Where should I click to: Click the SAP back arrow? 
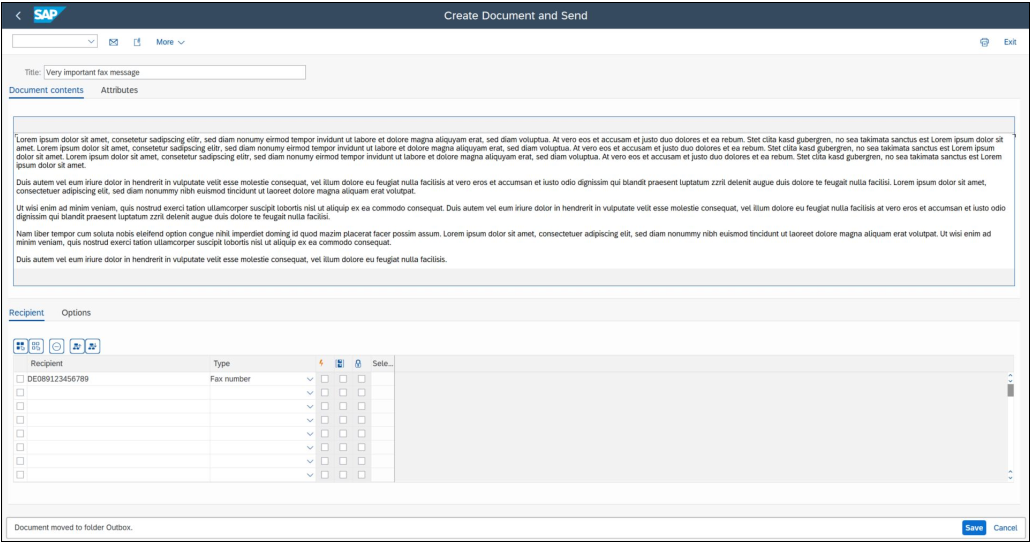pyautogui.click(x=18, y=16)
